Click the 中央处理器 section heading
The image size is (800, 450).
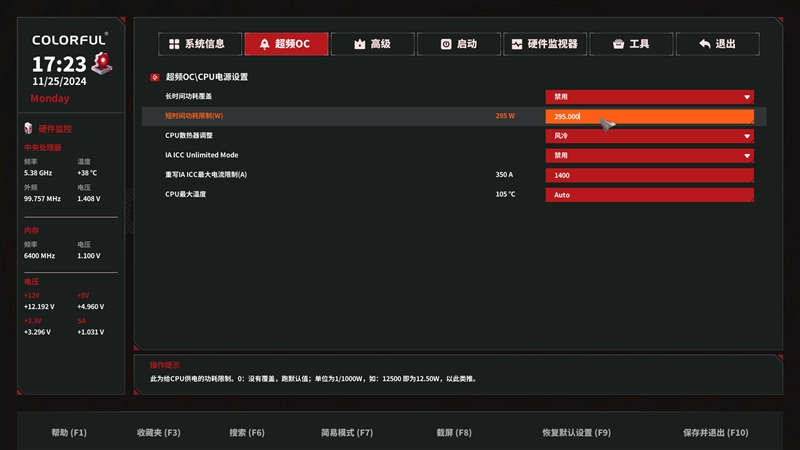(x=42, y=147)
